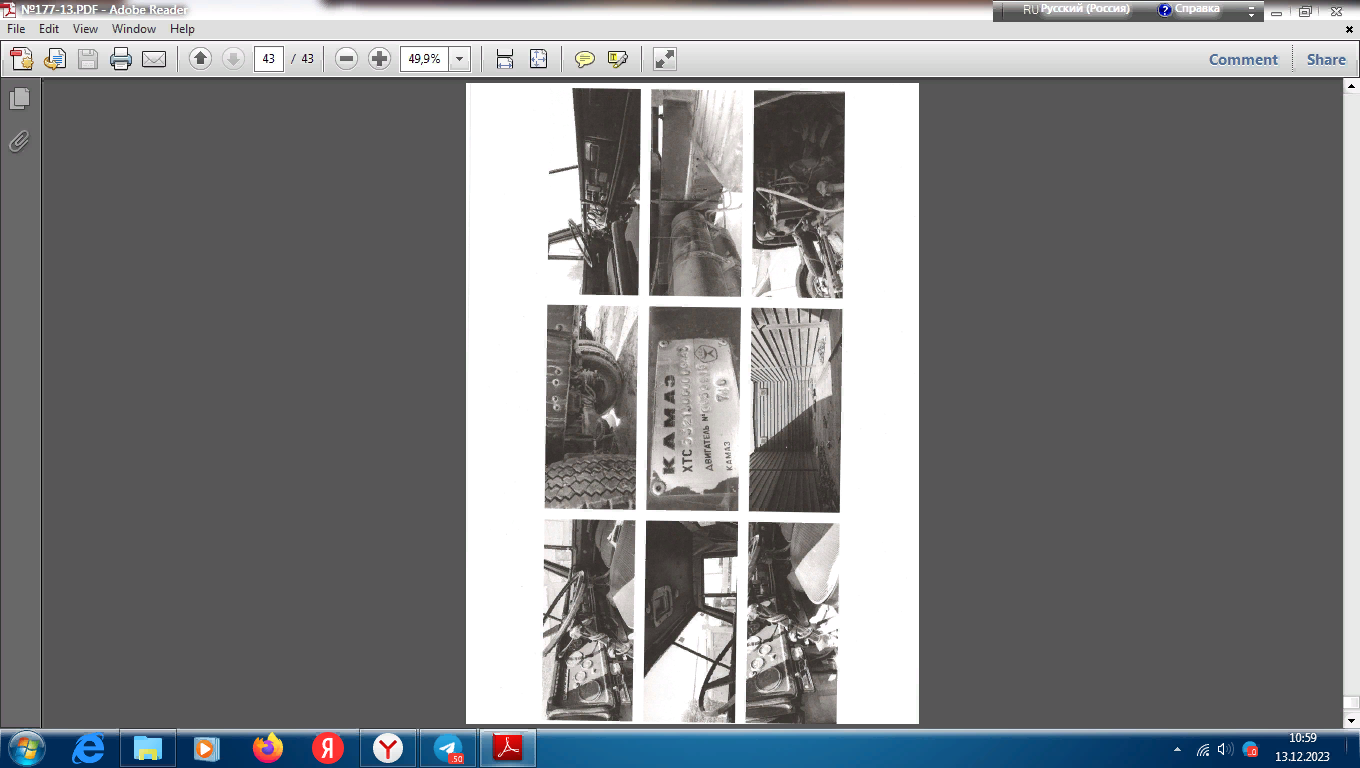Viewport: 1360px width, 768px height.
Task: Click the second toolbar icon, a page with an arrow
Action: pos(55,59)
